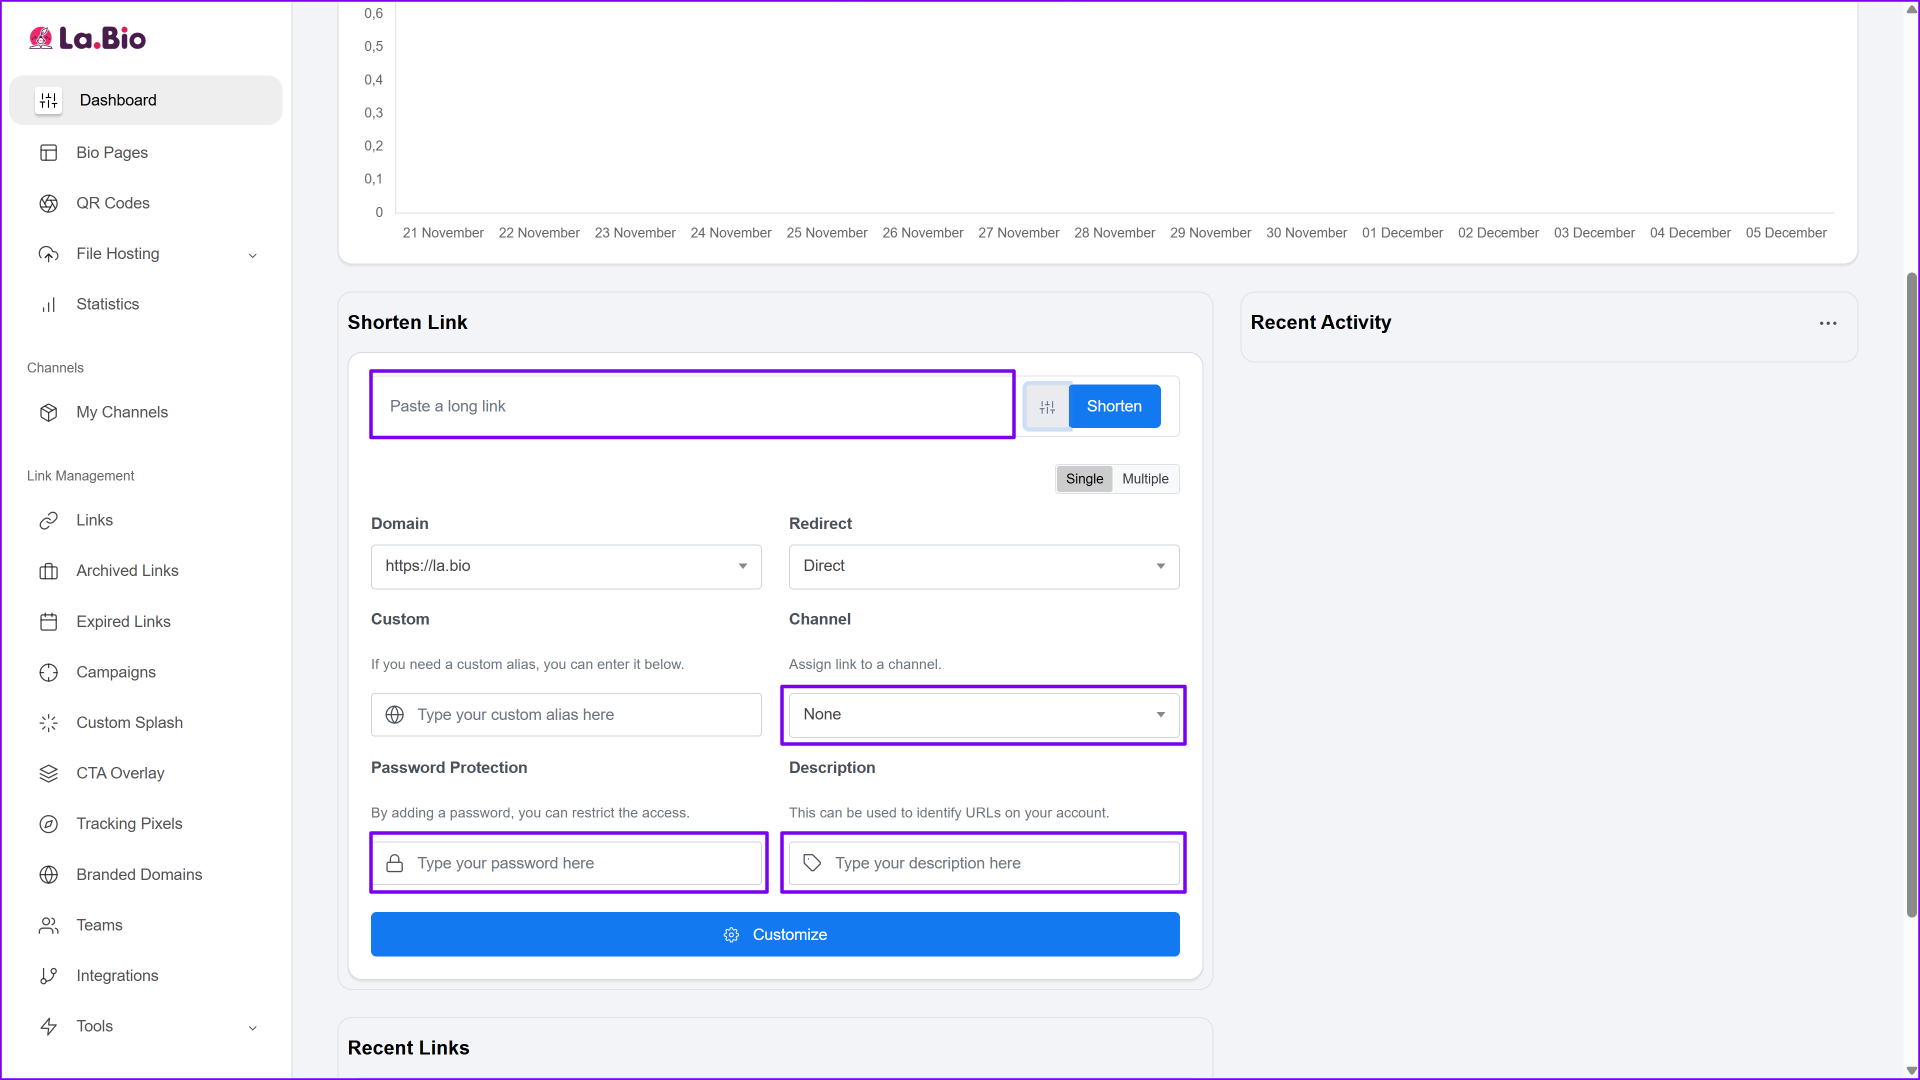Open the Recent Activity three-dot menu
Screen dimensions: 1920x1080
(1828, 323)
